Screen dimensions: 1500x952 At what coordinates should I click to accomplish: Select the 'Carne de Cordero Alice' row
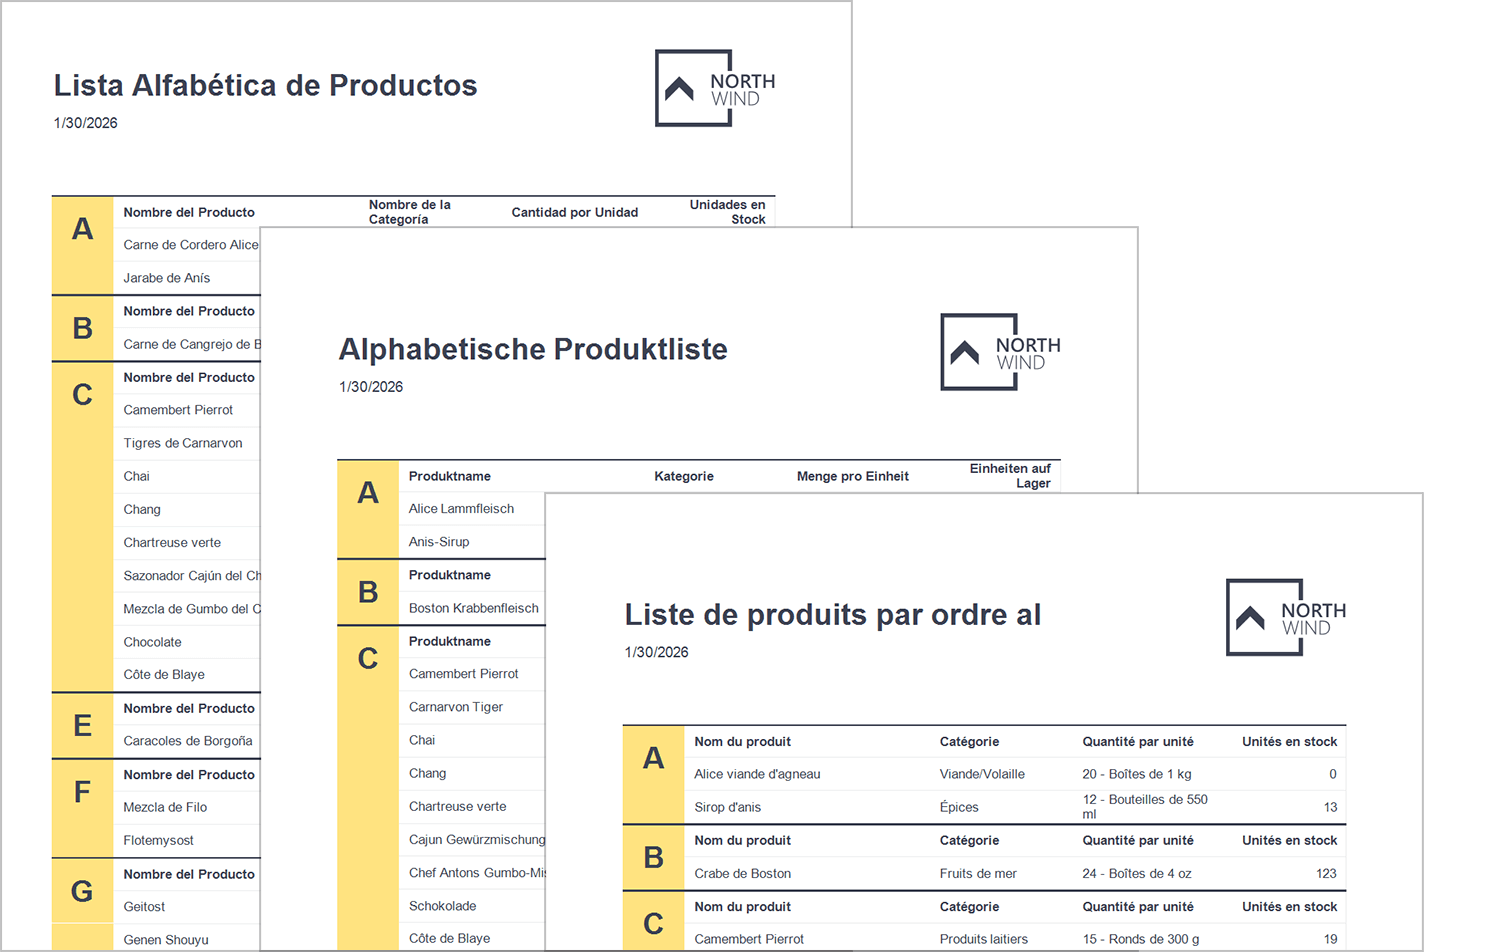click(187, 245)
